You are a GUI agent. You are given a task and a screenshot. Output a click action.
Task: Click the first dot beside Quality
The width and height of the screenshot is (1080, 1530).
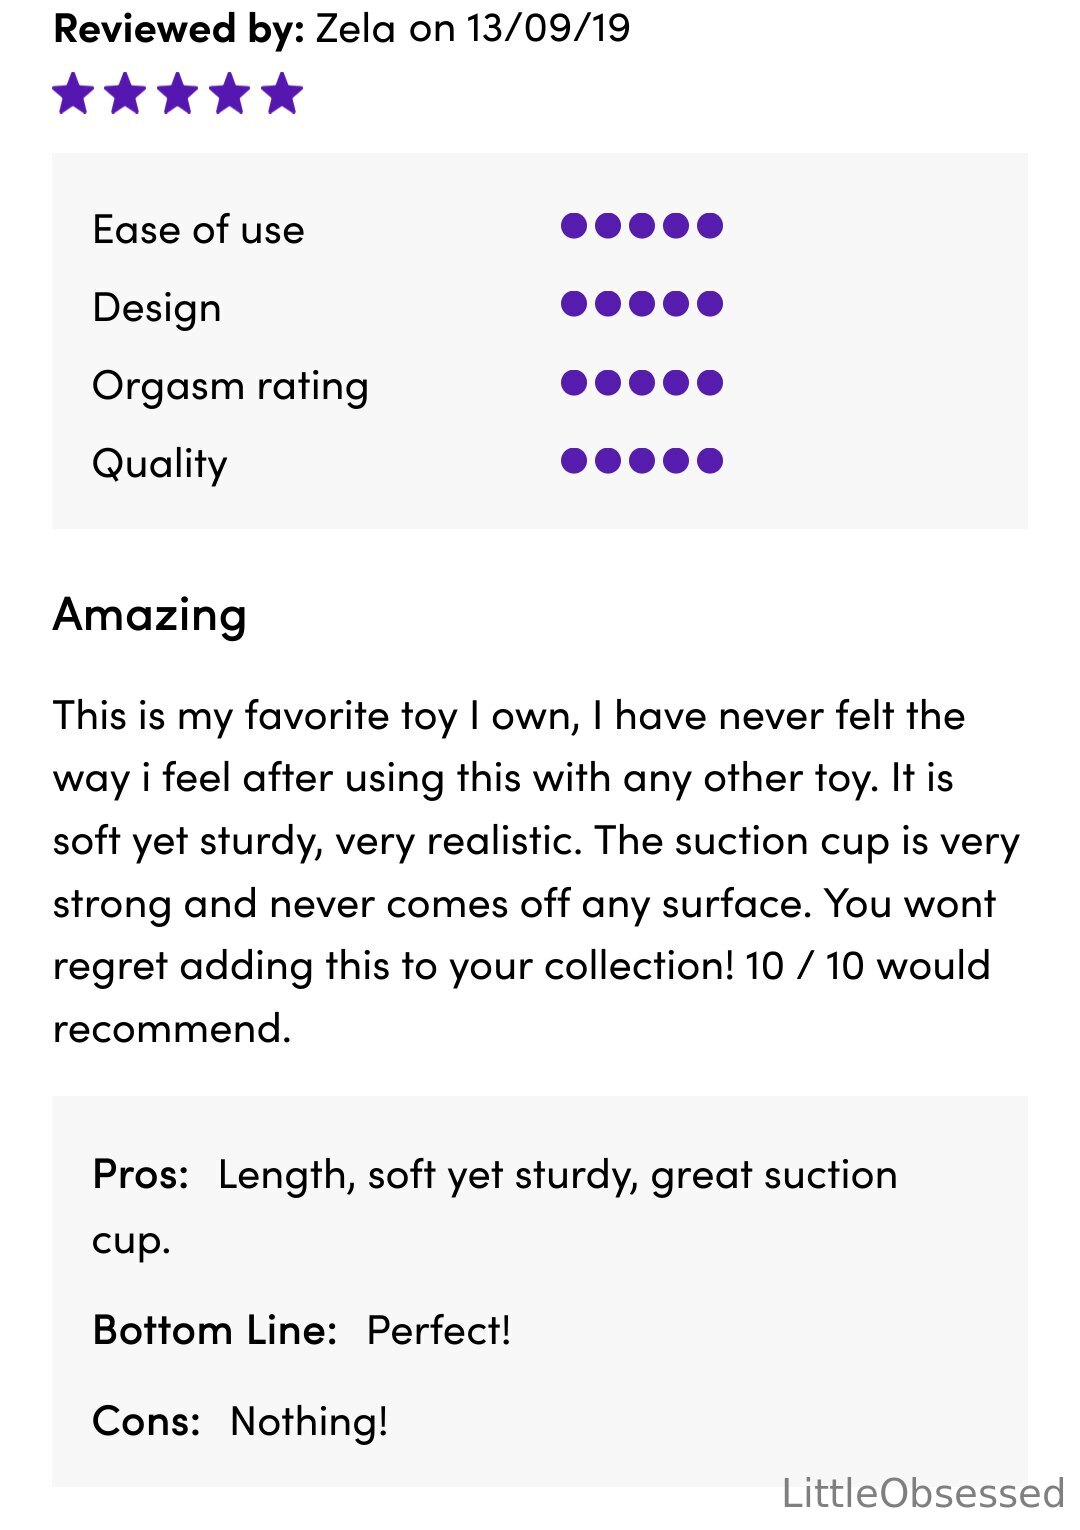point(574,461)
